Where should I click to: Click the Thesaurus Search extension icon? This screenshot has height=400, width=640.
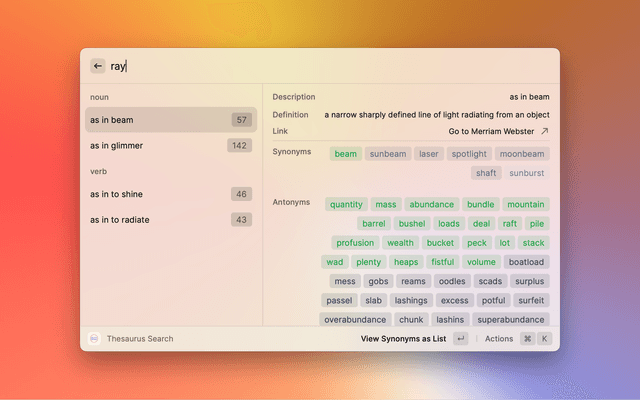[94, 339]
